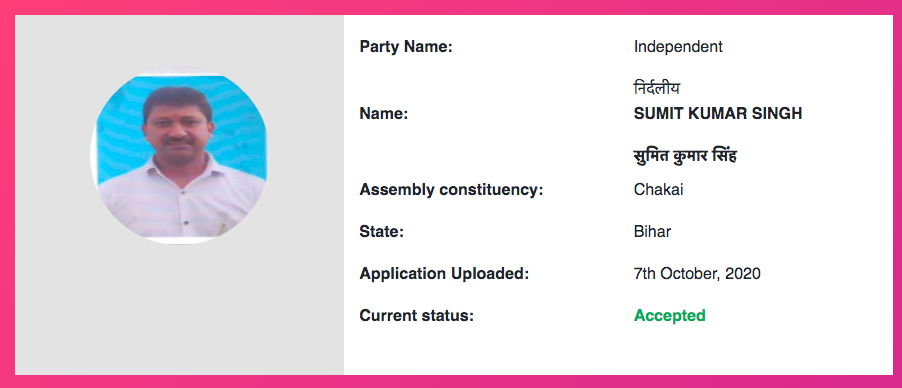Click the Assembly constituency label
Image resolution: width=902 pixels, height=388 pixels.
[451, 189]
